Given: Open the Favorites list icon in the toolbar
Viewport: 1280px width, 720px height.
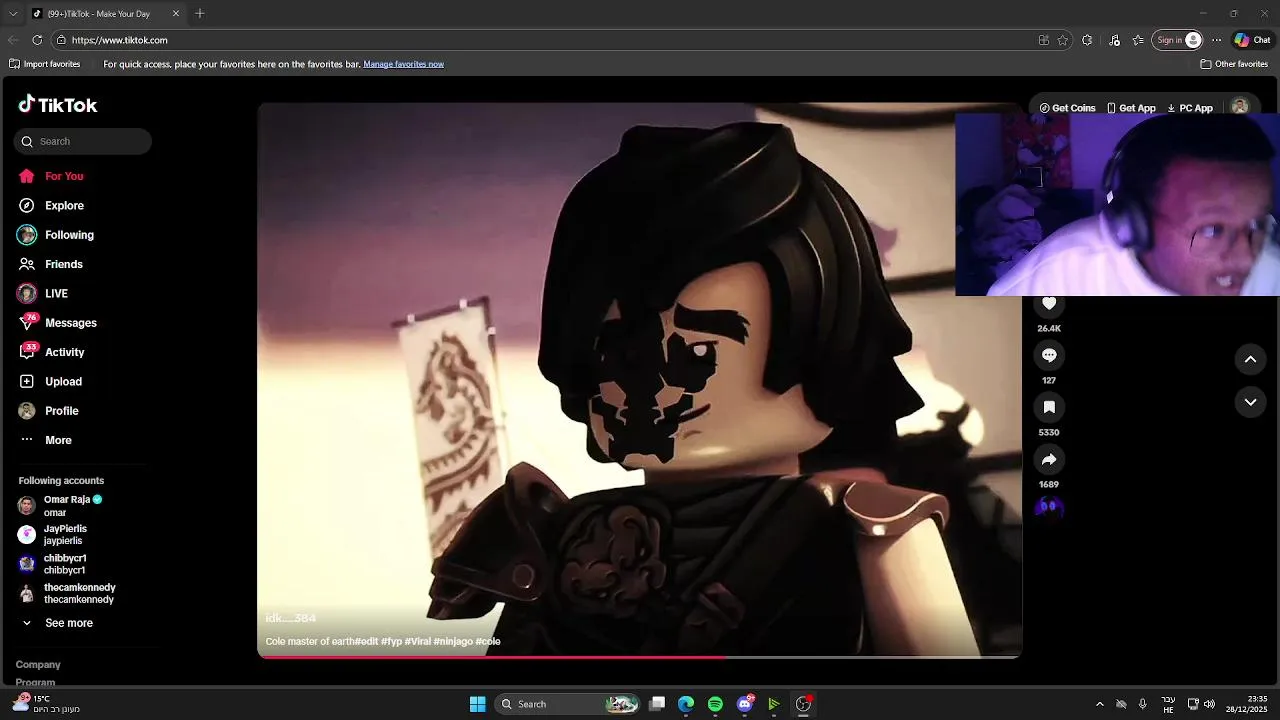Looking at the screenshot, I should [1138, 40].
